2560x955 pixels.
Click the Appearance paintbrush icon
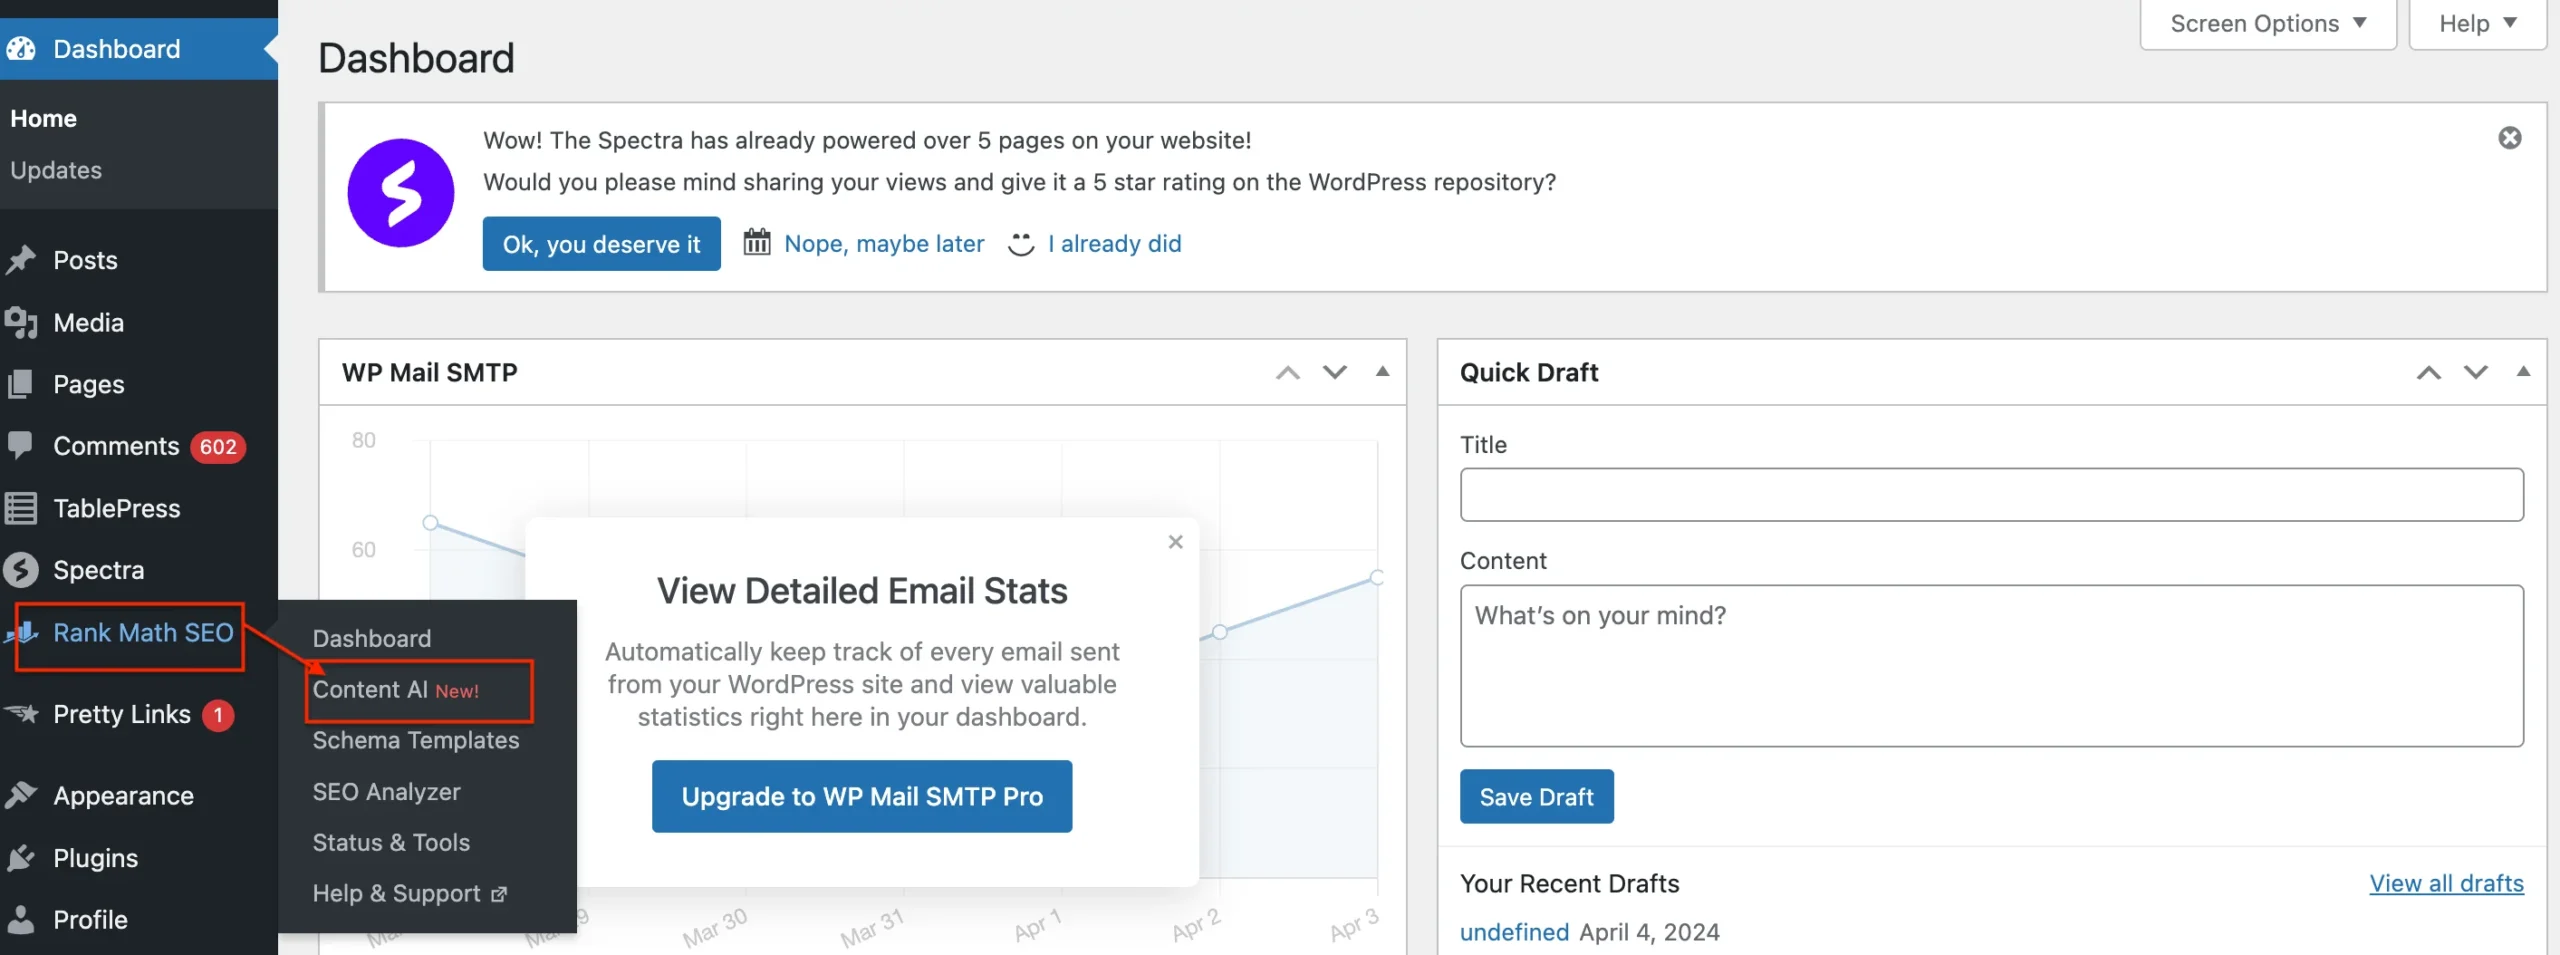point(21,796)
